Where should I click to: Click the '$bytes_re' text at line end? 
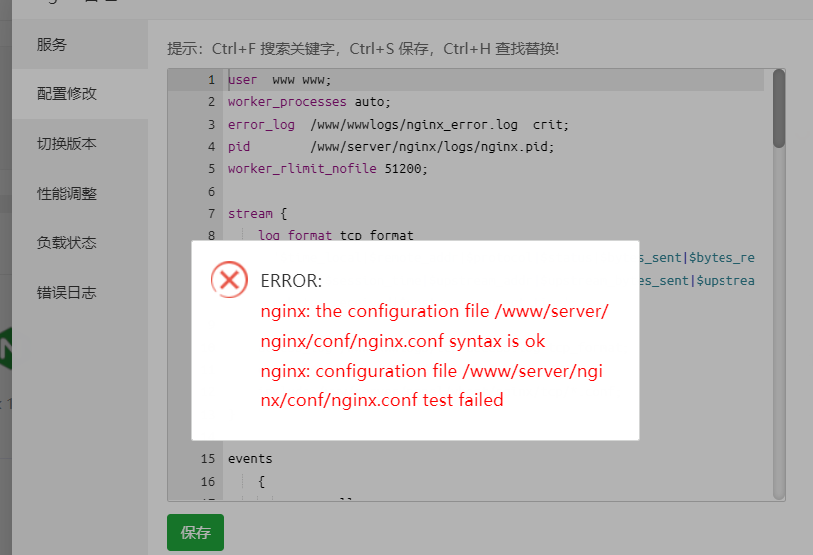[x=721, y=258]
